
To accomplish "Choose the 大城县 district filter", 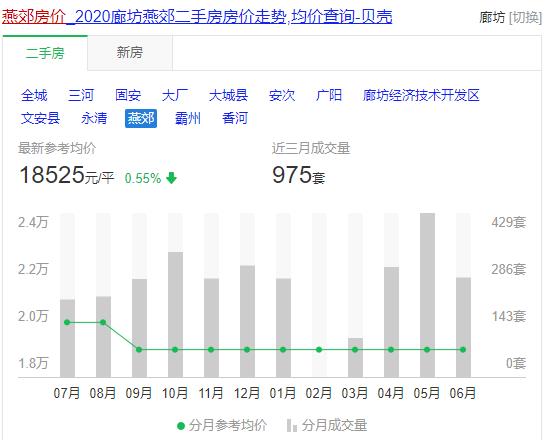I will 228,95.
